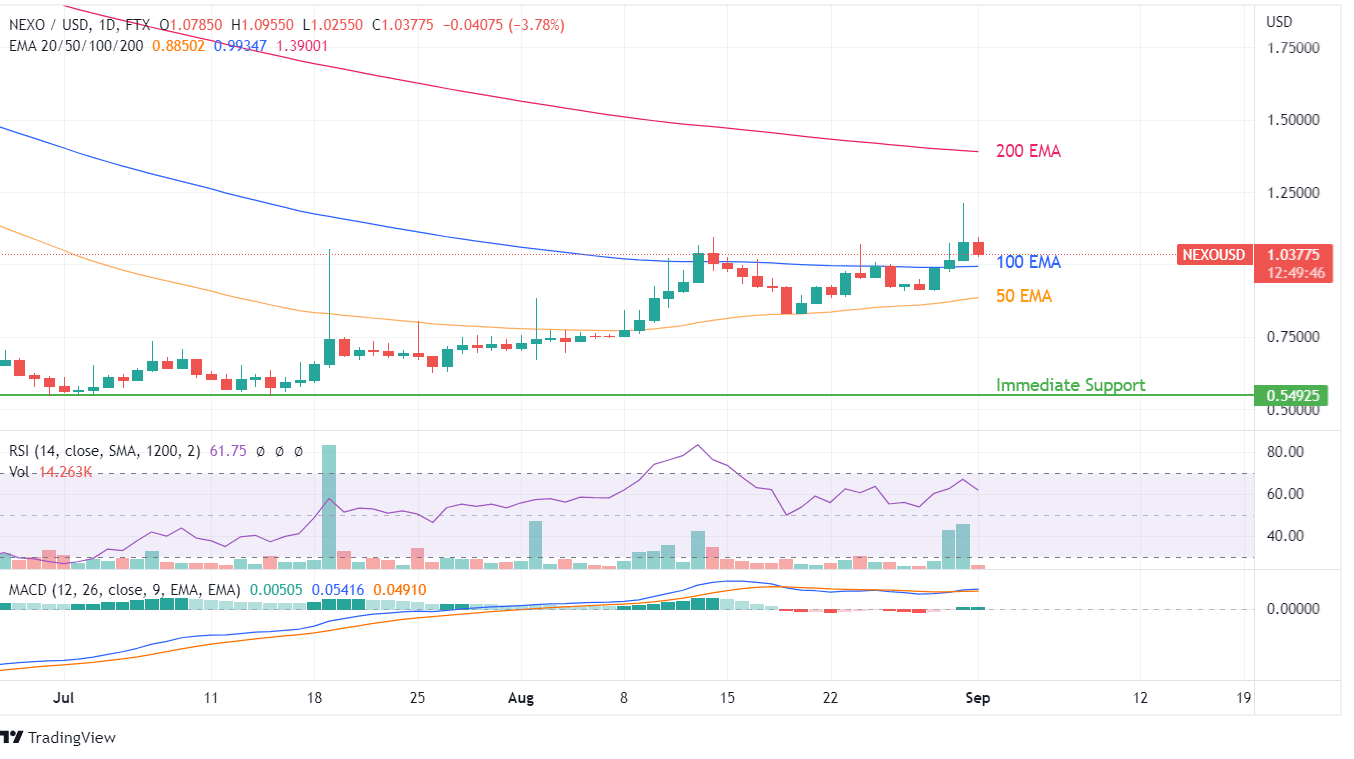Click the 1.50000 price axis value
Viewport: 1354px width, 759px height.
pyautogui.click(x=1292, y=119)
